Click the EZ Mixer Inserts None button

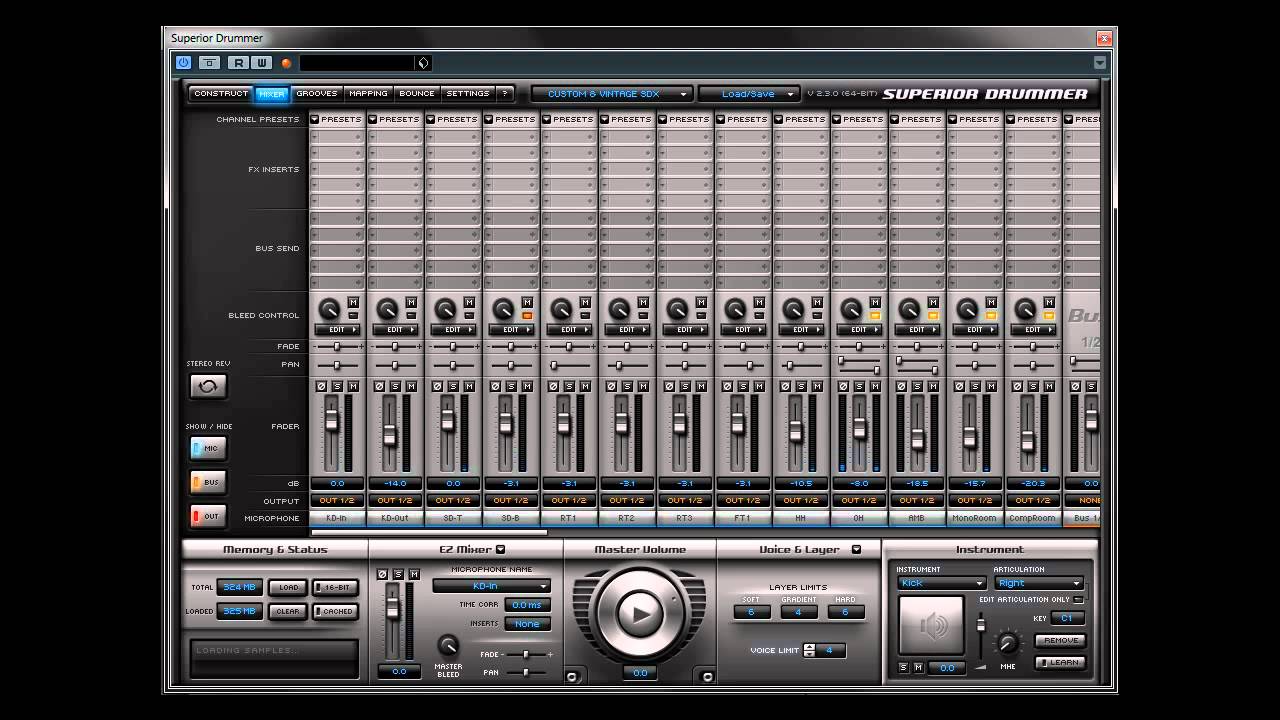pyautogui.click(x=527, y=624)
